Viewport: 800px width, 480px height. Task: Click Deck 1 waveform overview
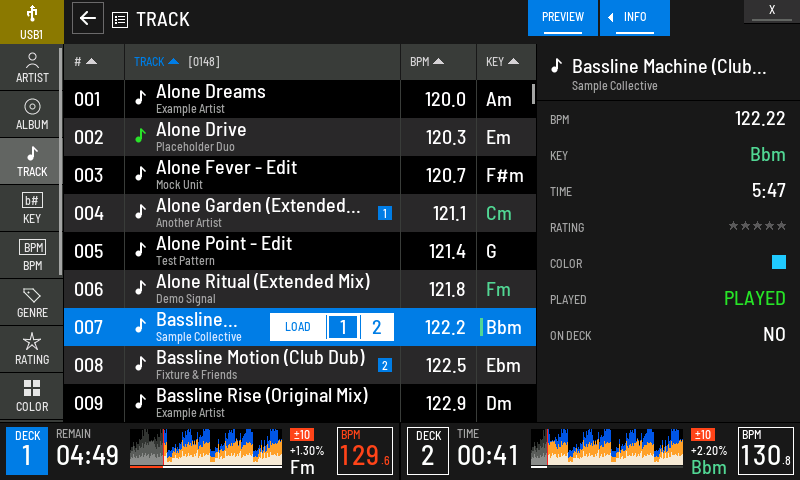(x=206, y=448)
